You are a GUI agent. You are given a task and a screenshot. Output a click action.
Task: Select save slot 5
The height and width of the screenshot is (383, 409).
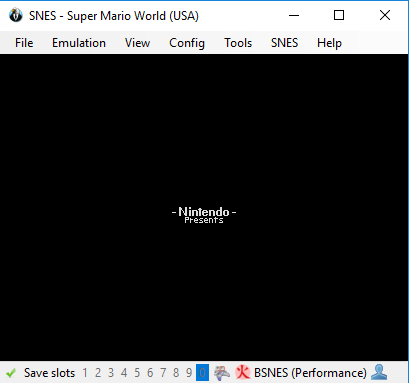click(x=137, y=373)
